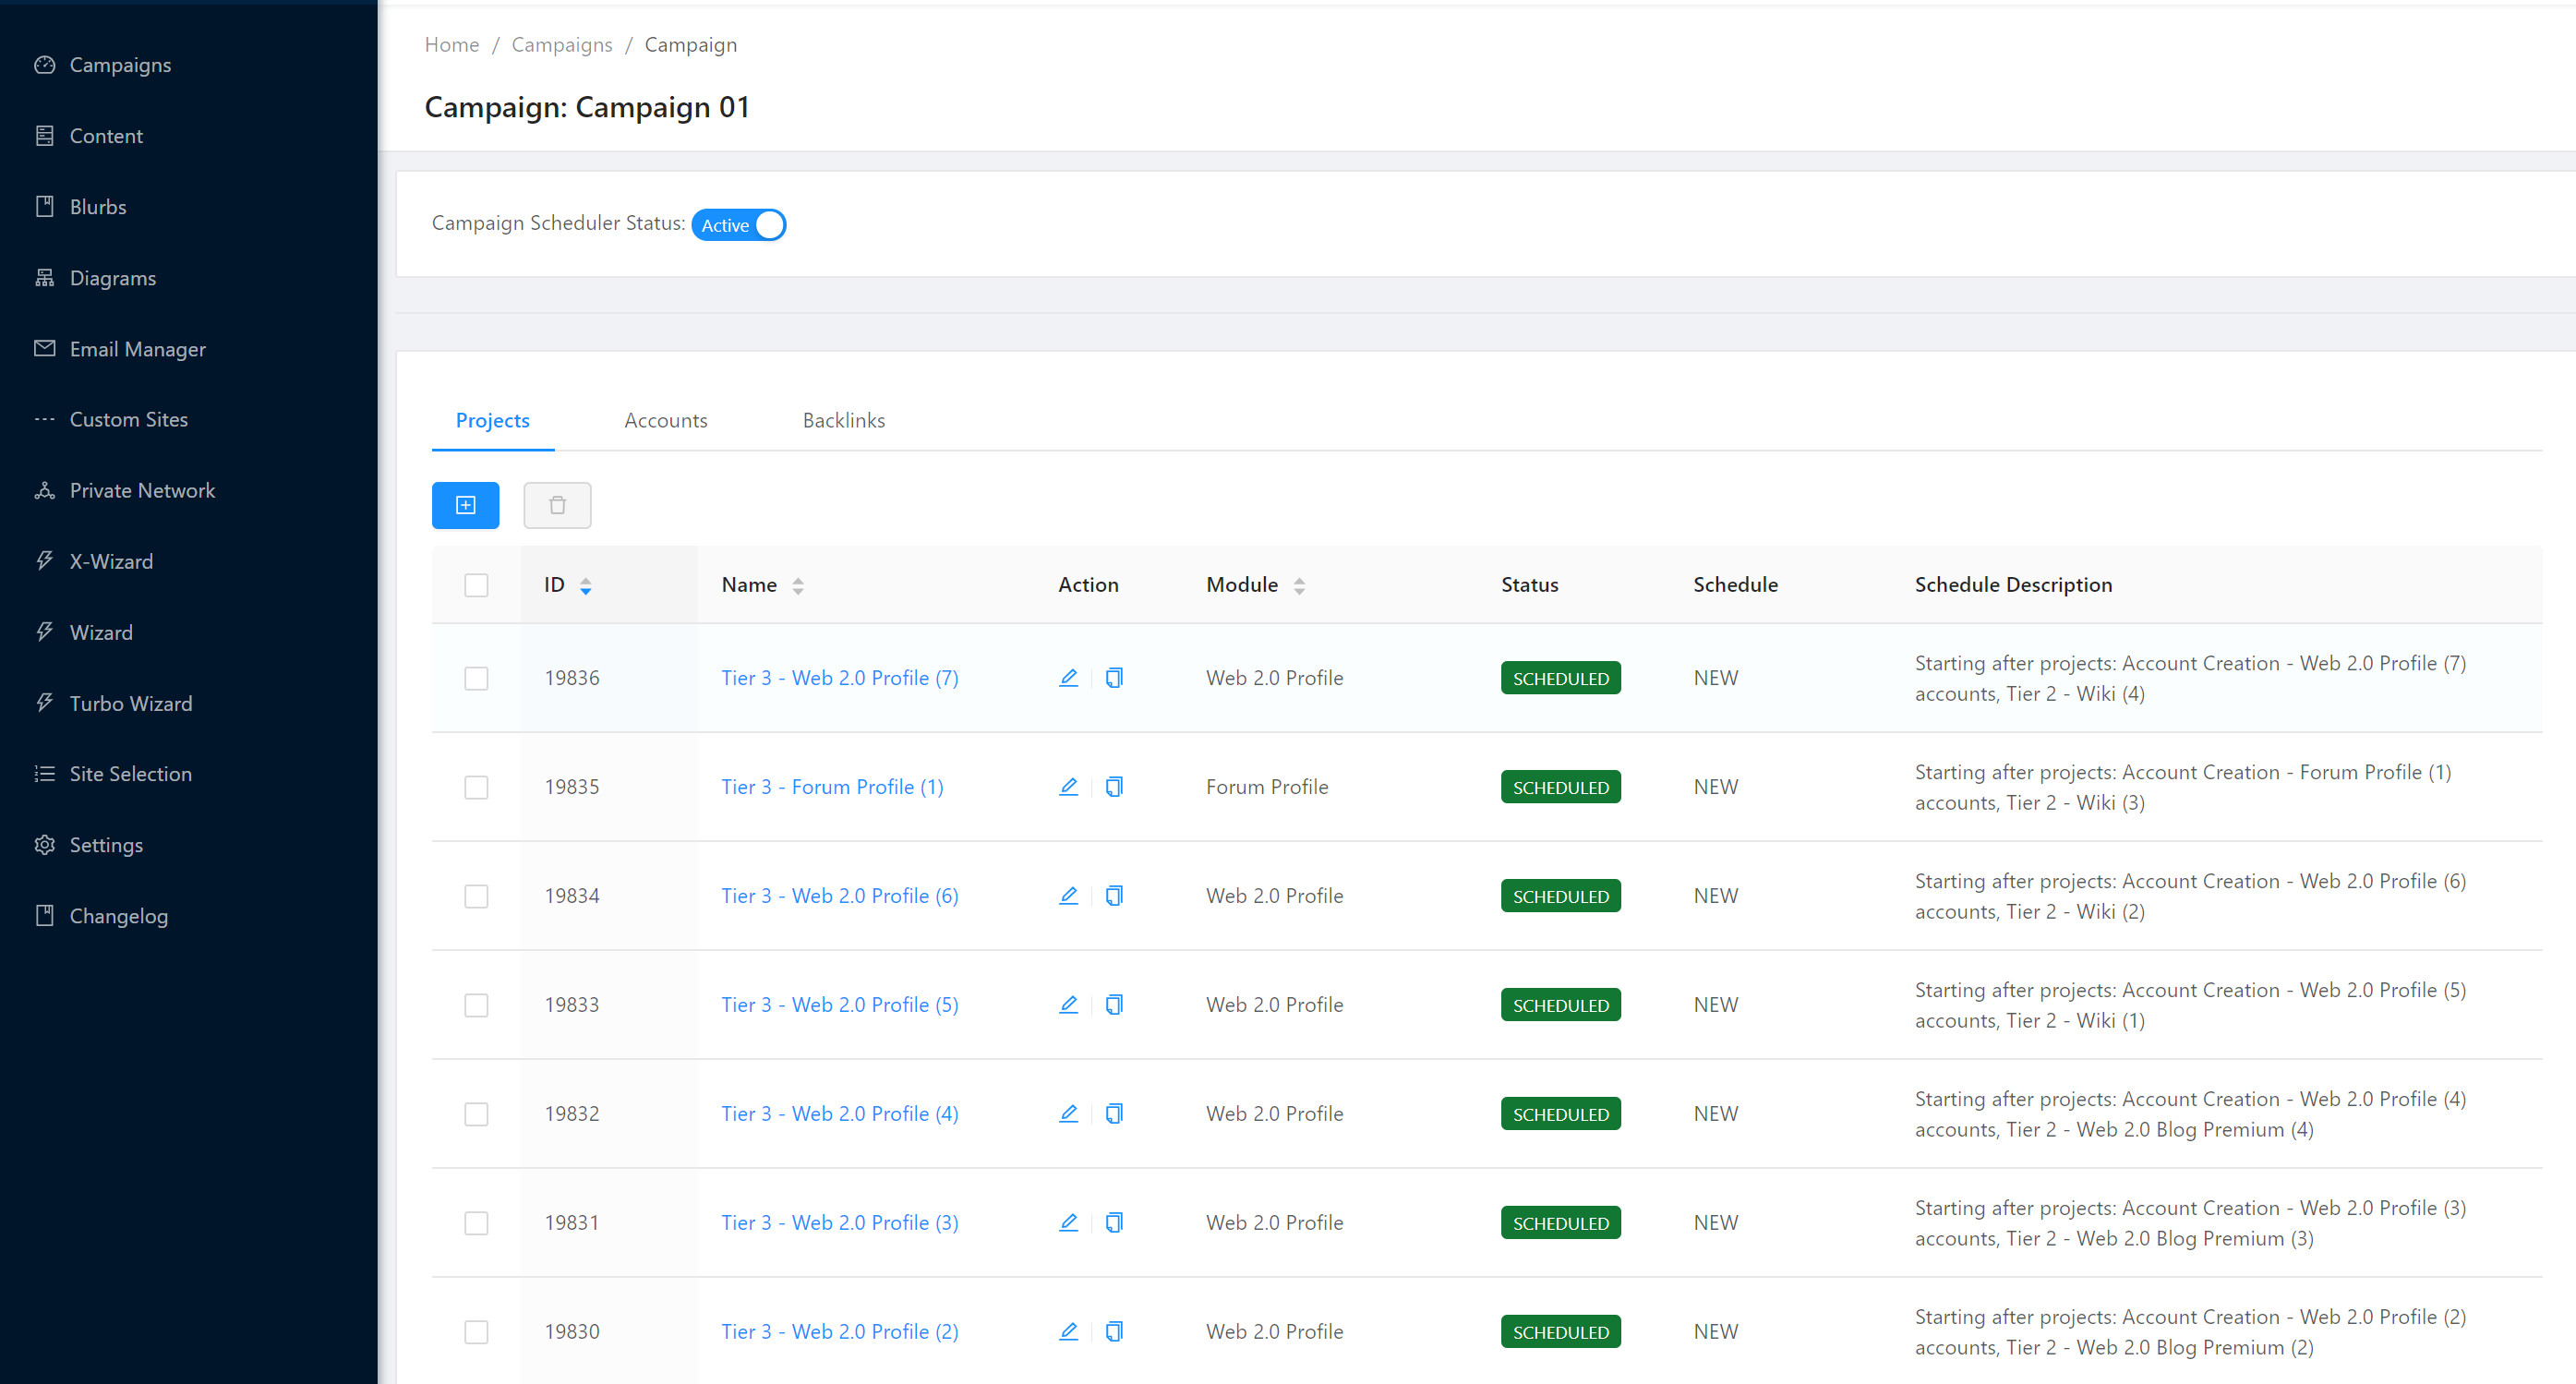
Task: Sort table by Name column arrows
Action: click(x=798, y=586)
